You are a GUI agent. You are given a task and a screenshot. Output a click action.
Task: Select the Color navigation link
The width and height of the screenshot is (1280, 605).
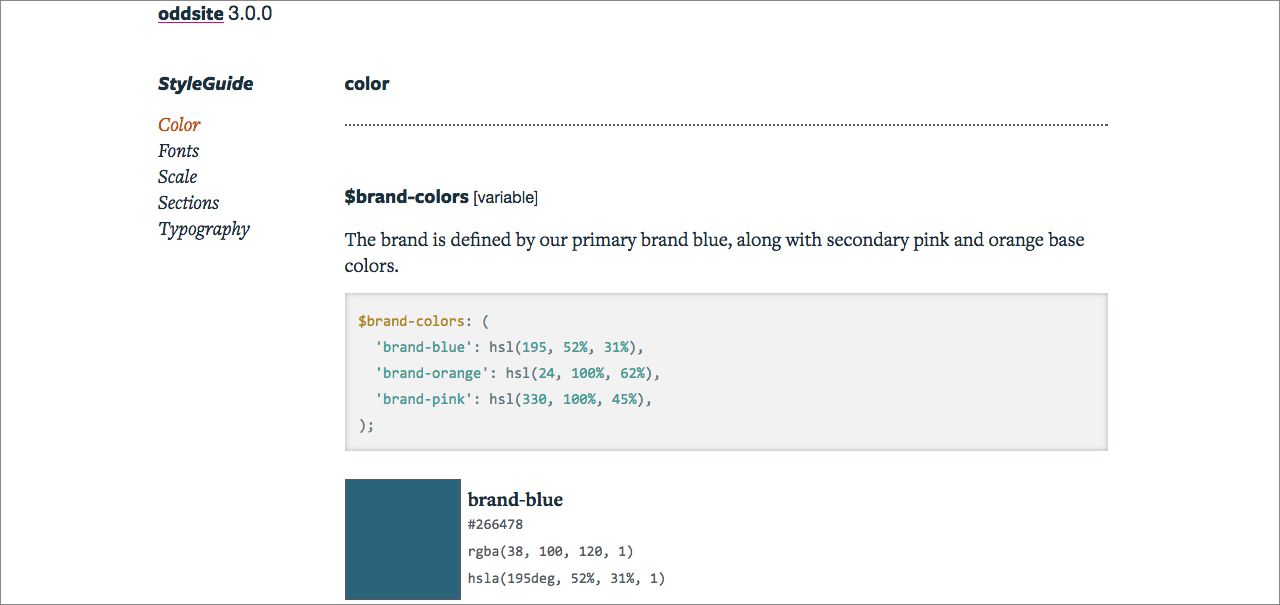(179, 125)
